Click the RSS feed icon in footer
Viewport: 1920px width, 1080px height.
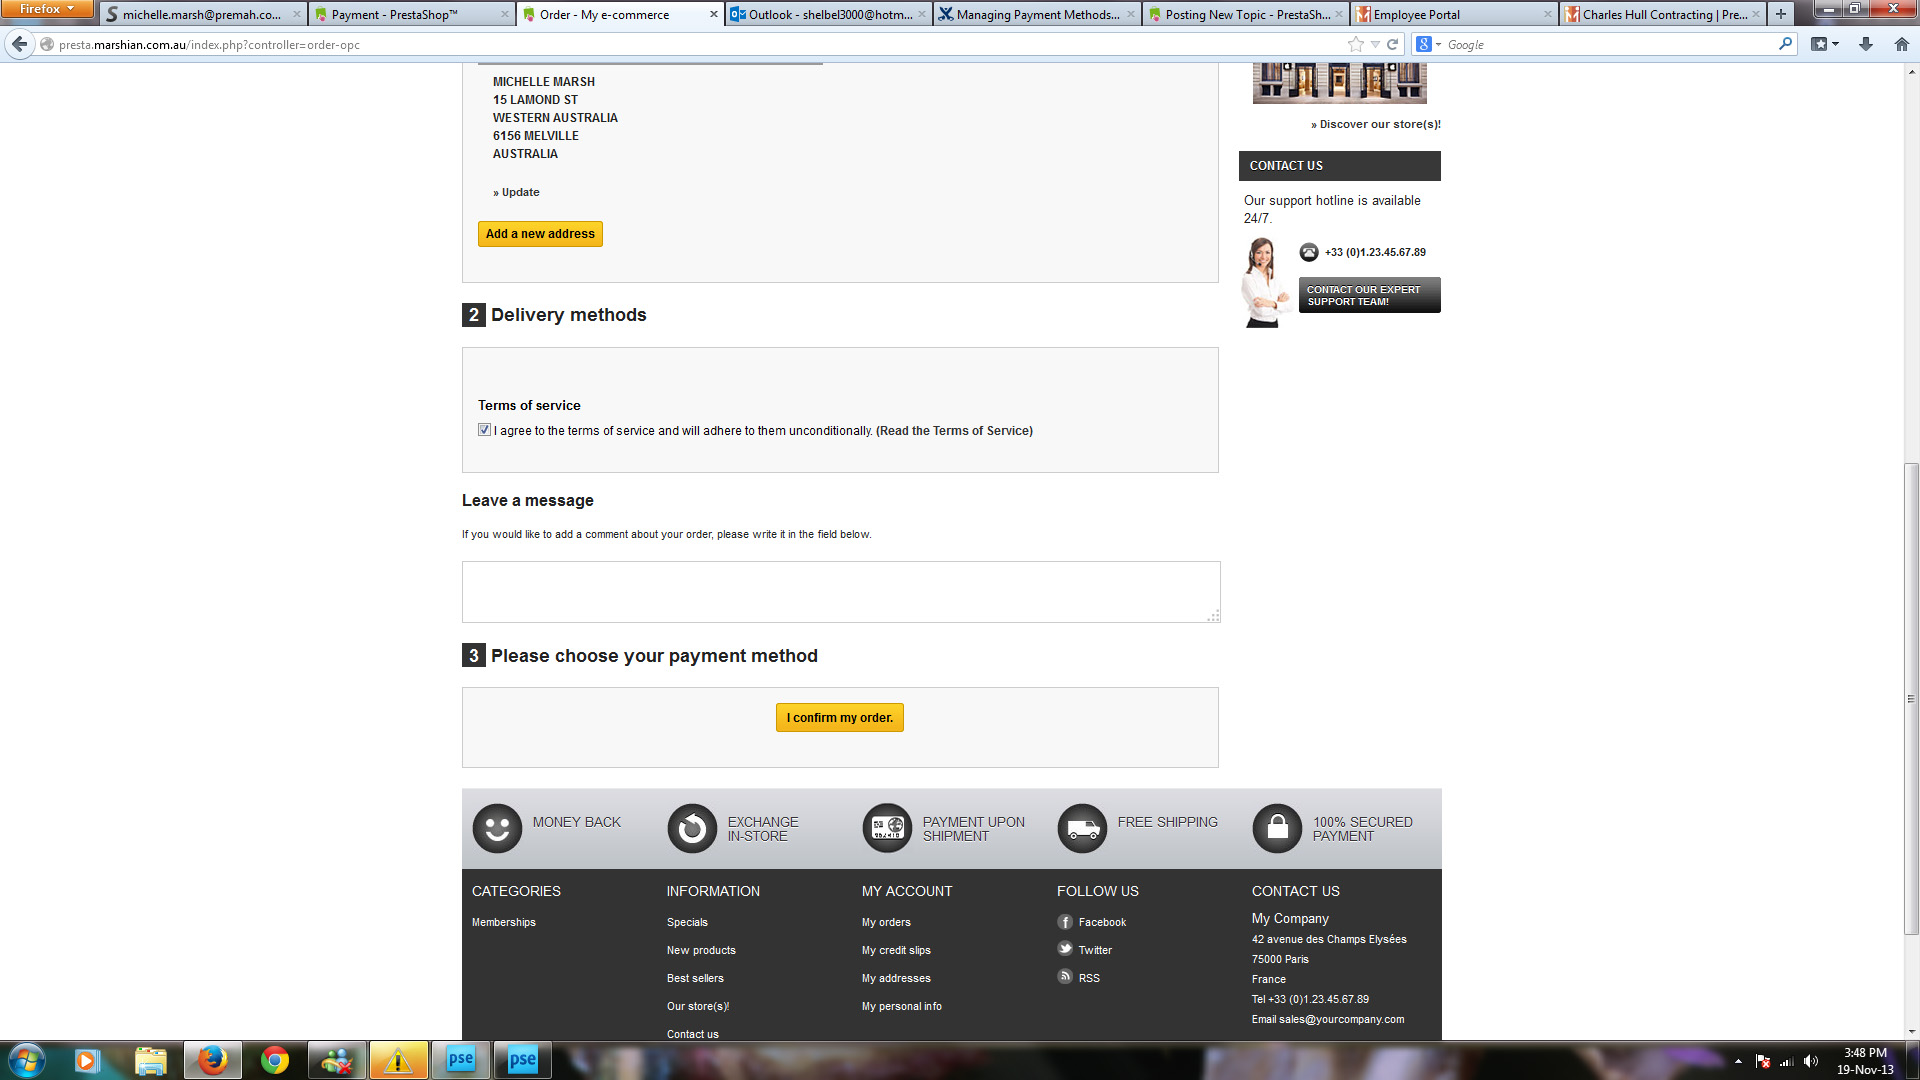[x=1065, y=977]
